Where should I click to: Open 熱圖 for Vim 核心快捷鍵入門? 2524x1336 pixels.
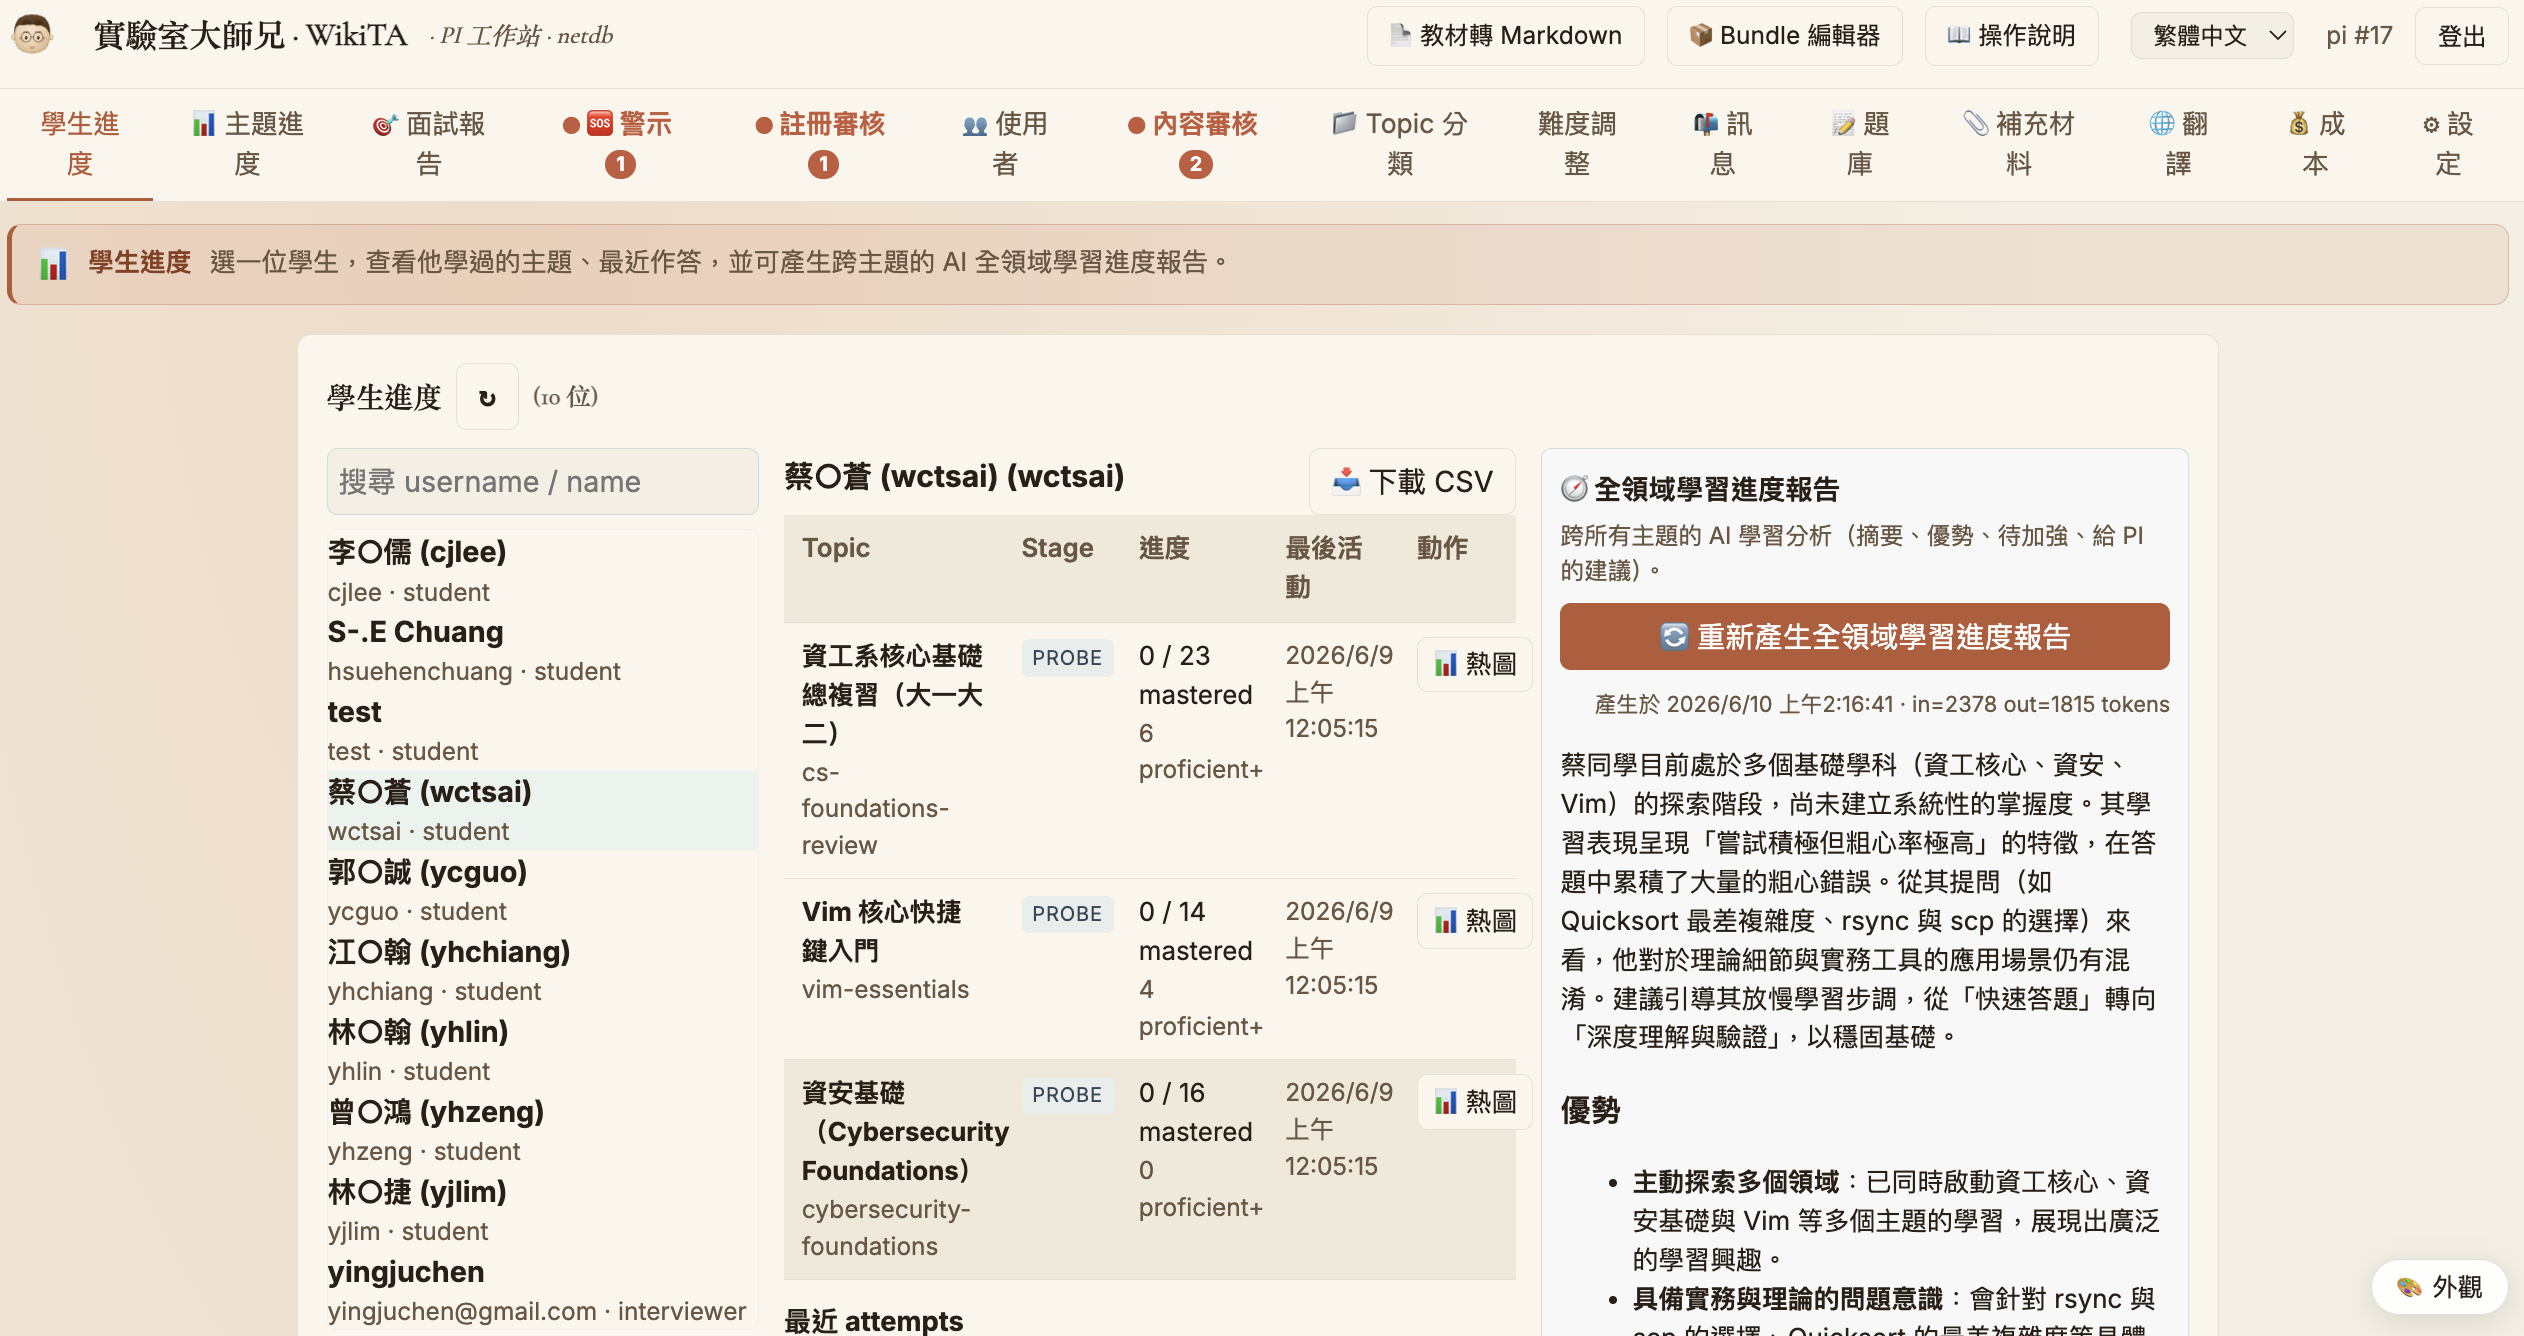[x=1475, y=921]
